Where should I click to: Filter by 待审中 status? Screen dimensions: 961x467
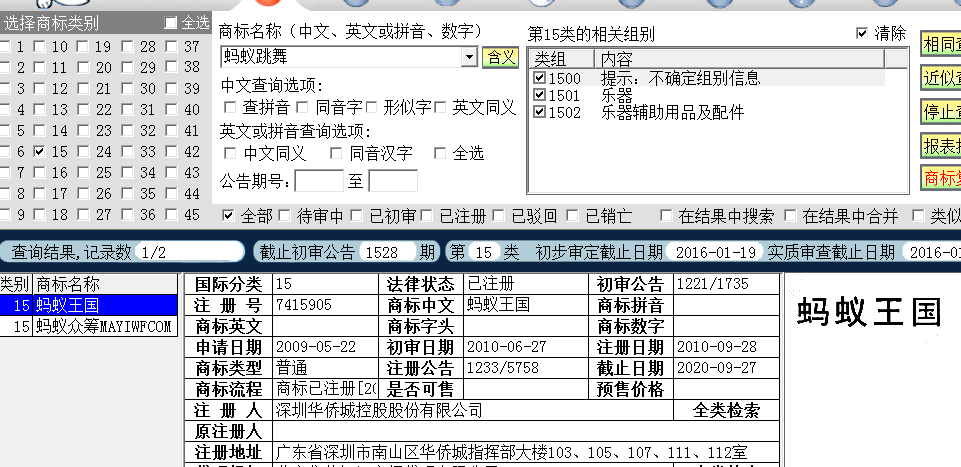click(x=284, y=216)
